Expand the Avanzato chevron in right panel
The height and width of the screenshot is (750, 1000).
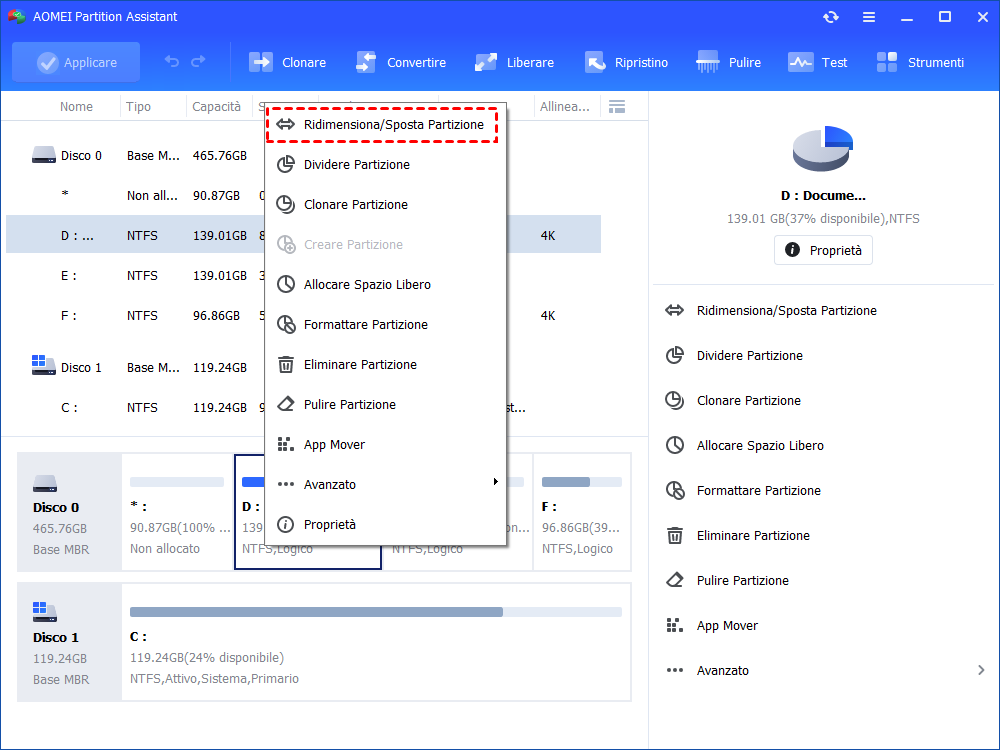[x=981, y=670]
